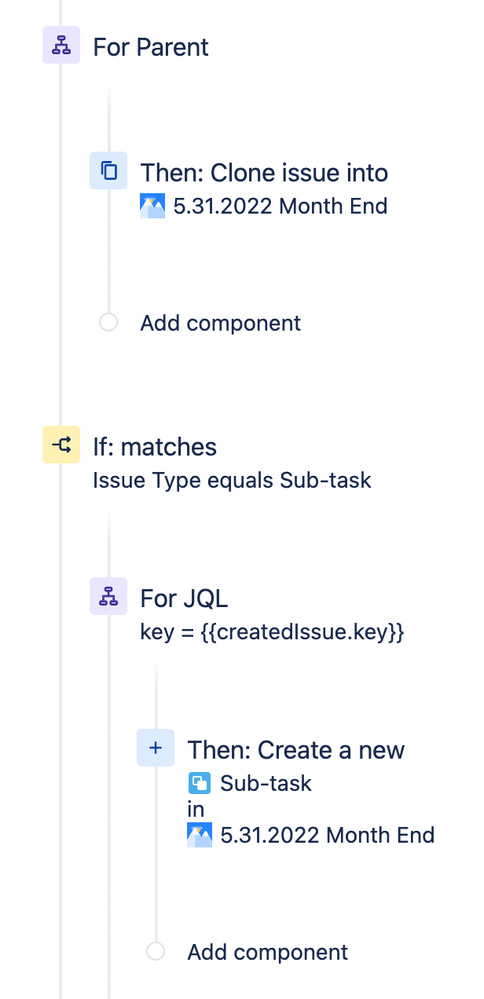Click Add component text under Create a new
Screen dimensions: 484x999
267,952
